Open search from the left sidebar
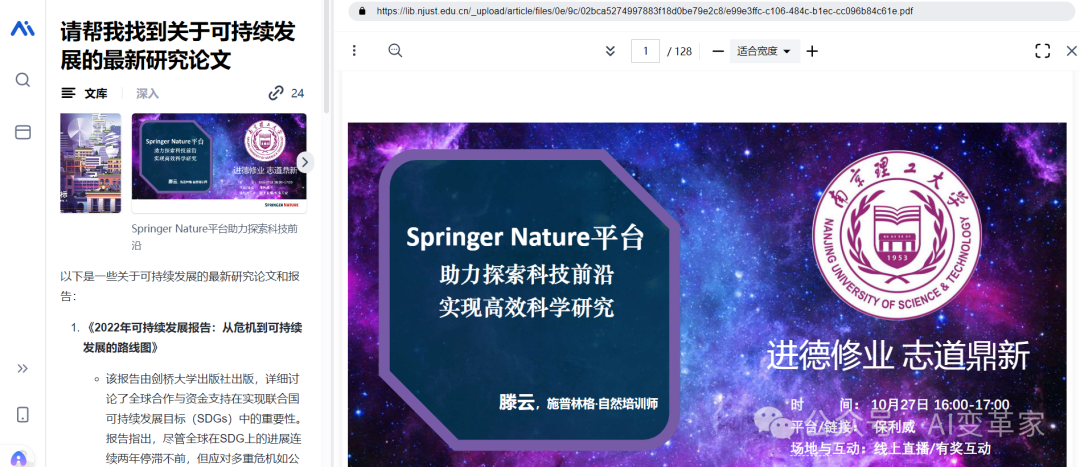Image resolution: width=1080 pixels, height=467 pixels. [x=23, y=80]
